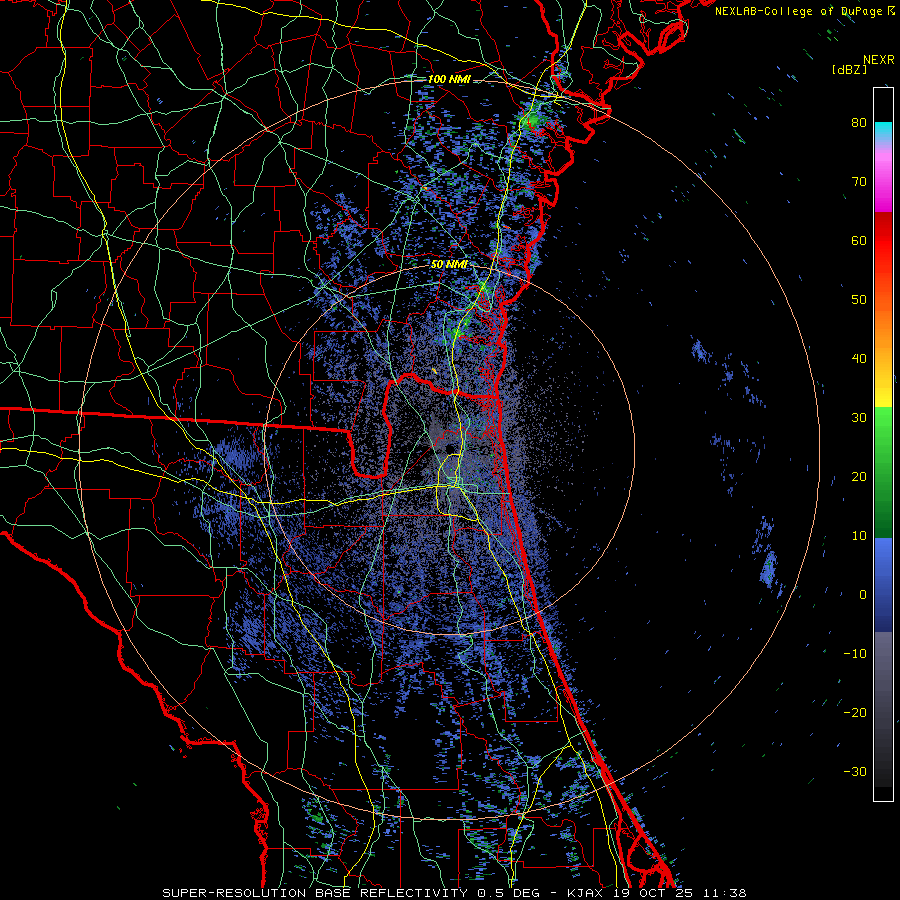Viewport: 900px width, 900px height.
Task: Click the 60 value on the dBZ scale
Action: tap(859, 240)
